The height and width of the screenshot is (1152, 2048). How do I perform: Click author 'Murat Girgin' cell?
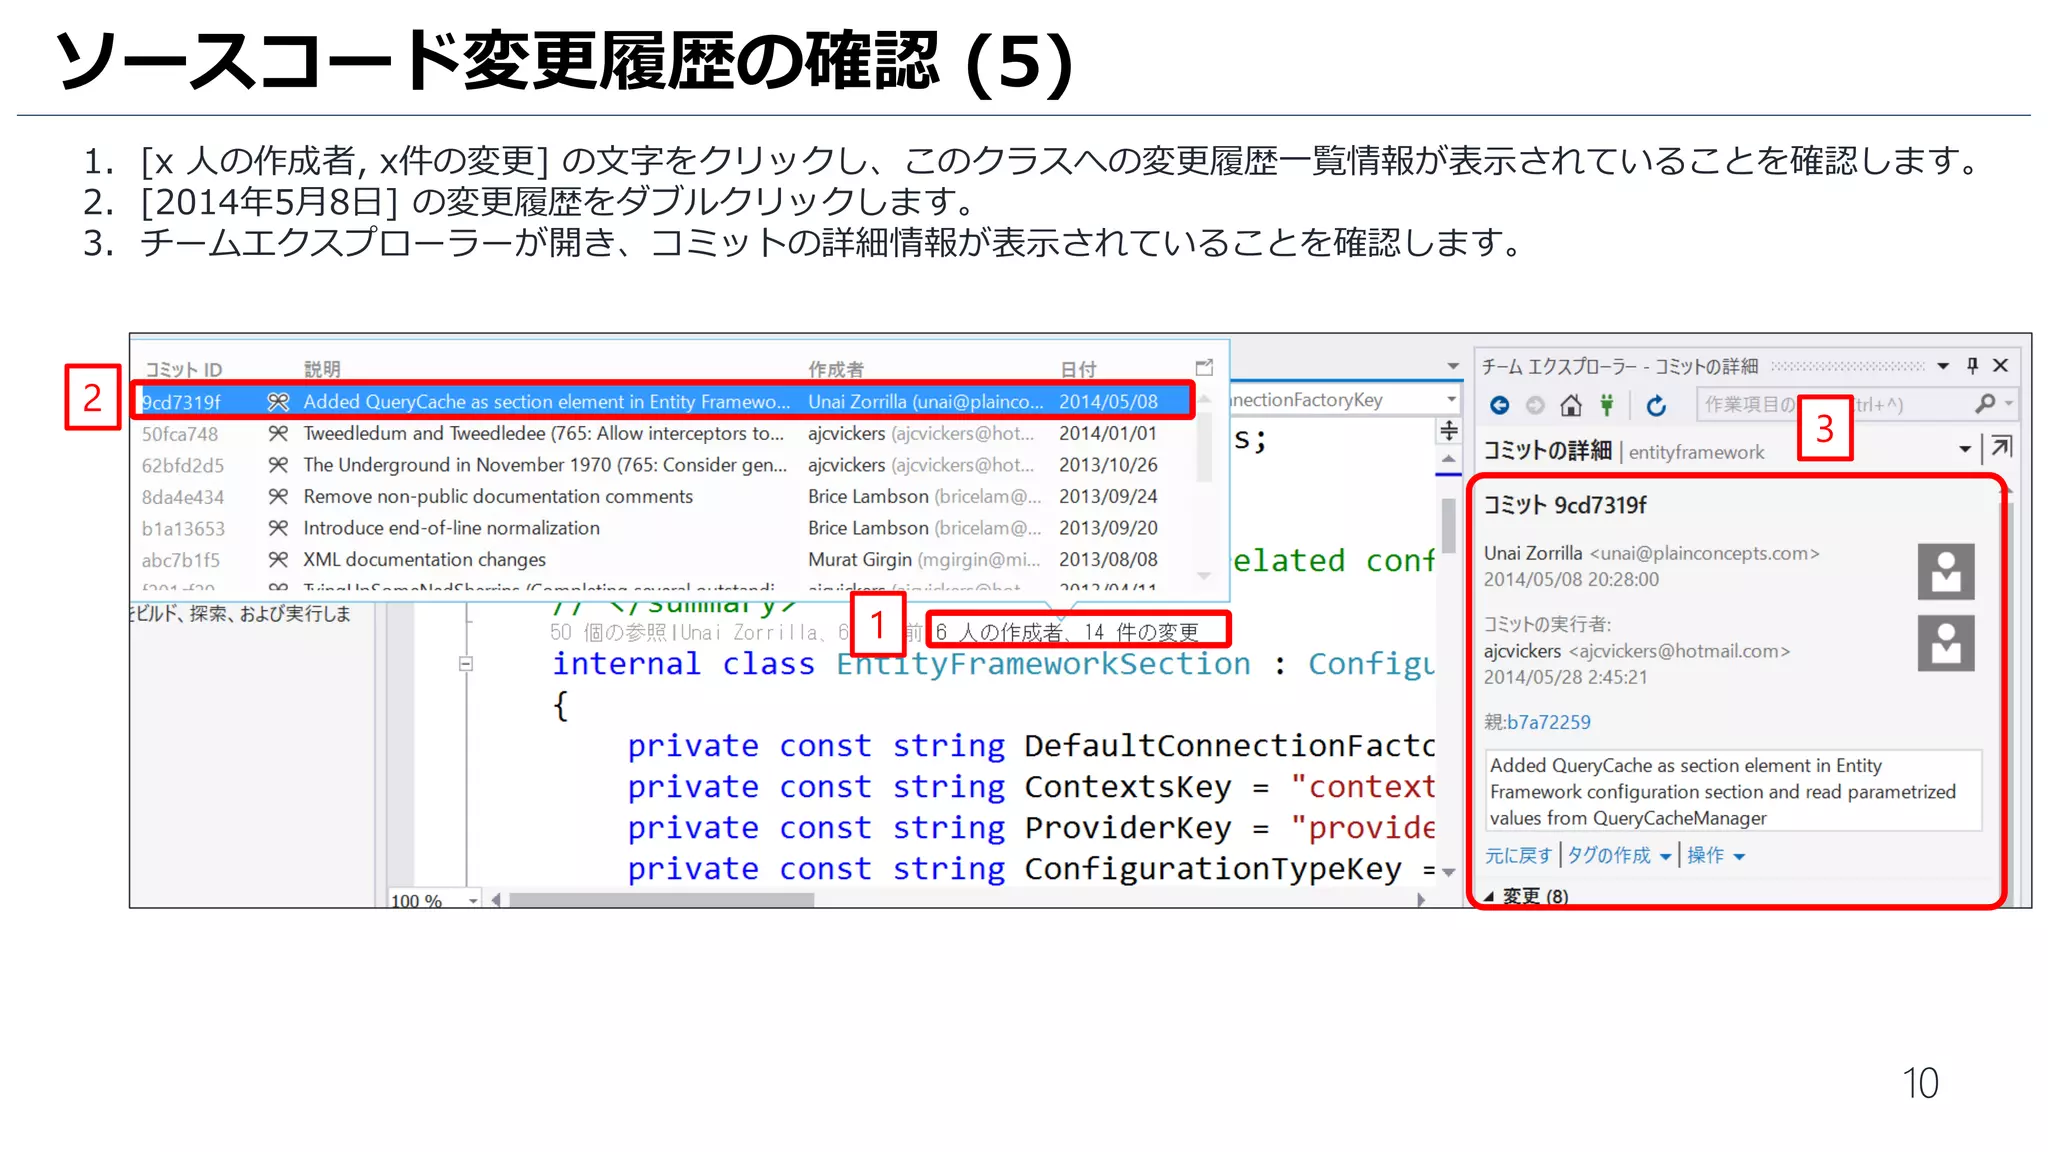click(924, 560)
